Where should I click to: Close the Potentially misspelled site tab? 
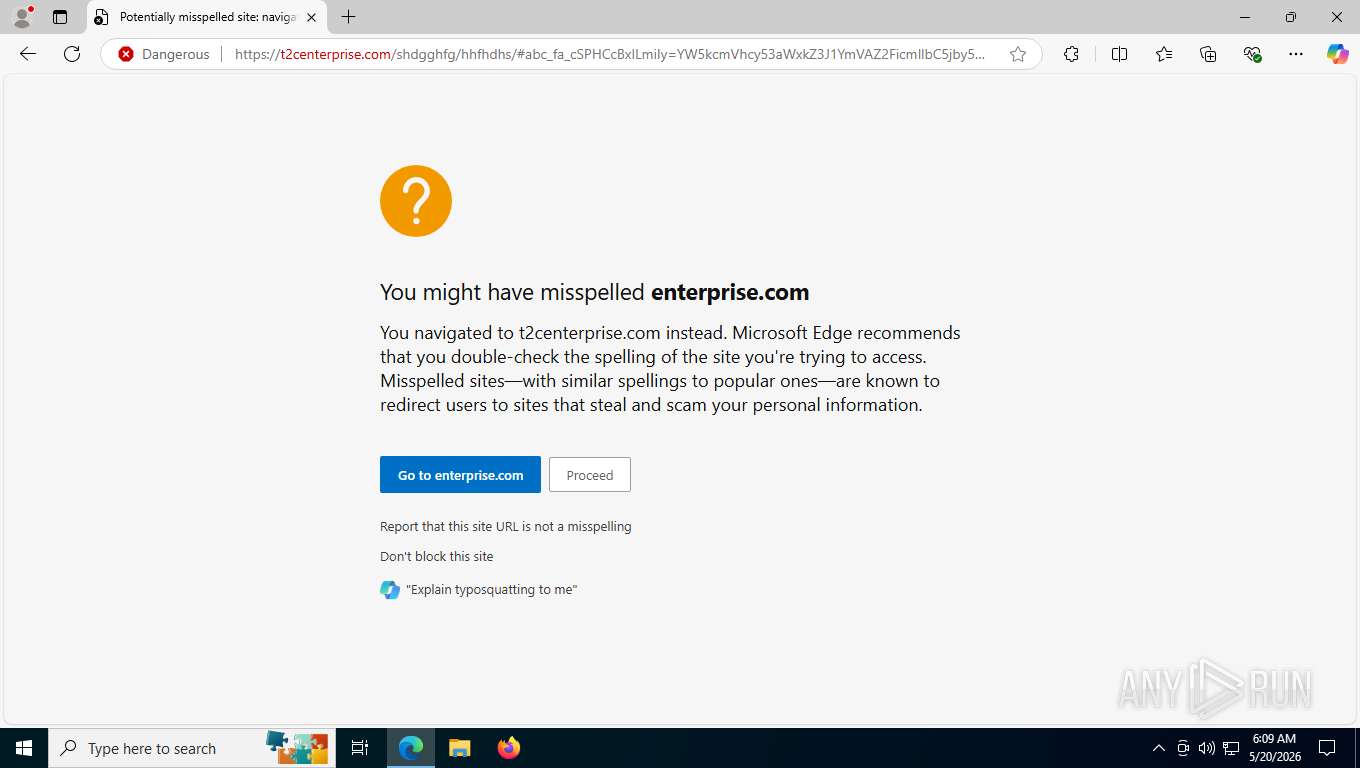(311, 17)
